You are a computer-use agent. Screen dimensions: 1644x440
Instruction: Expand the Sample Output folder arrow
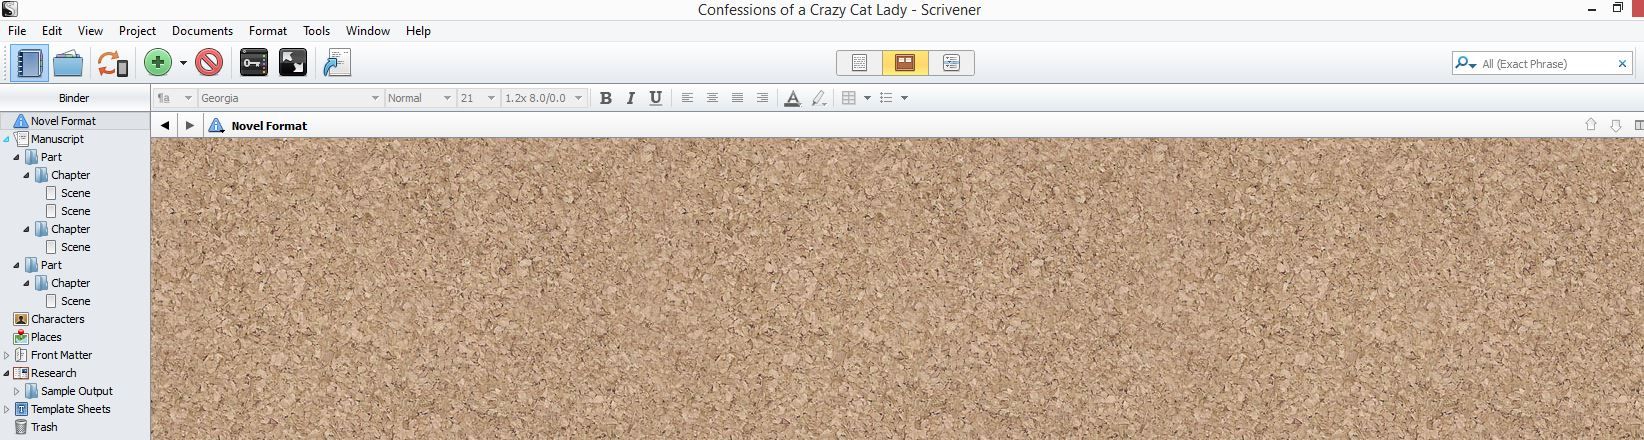coord(17,391)
